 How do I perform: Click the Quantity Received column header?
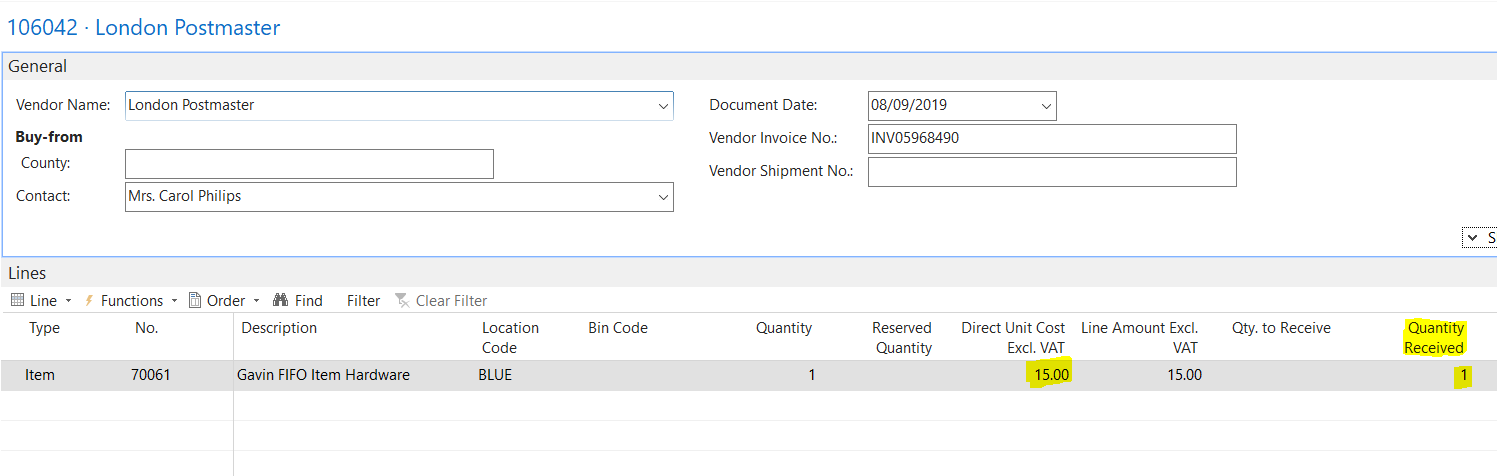pos(1434,338)
